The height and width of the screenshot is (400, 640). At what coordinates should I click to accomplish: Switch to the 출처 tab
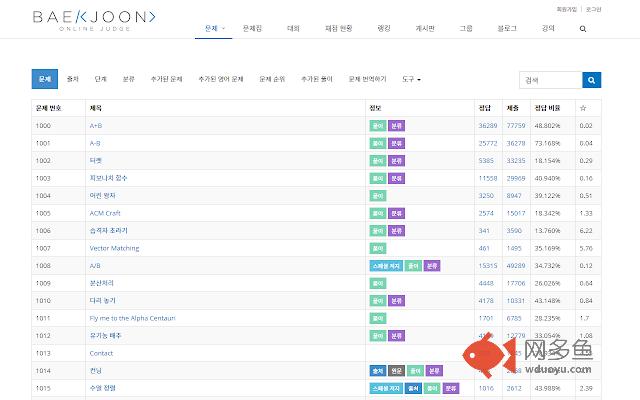73,79
